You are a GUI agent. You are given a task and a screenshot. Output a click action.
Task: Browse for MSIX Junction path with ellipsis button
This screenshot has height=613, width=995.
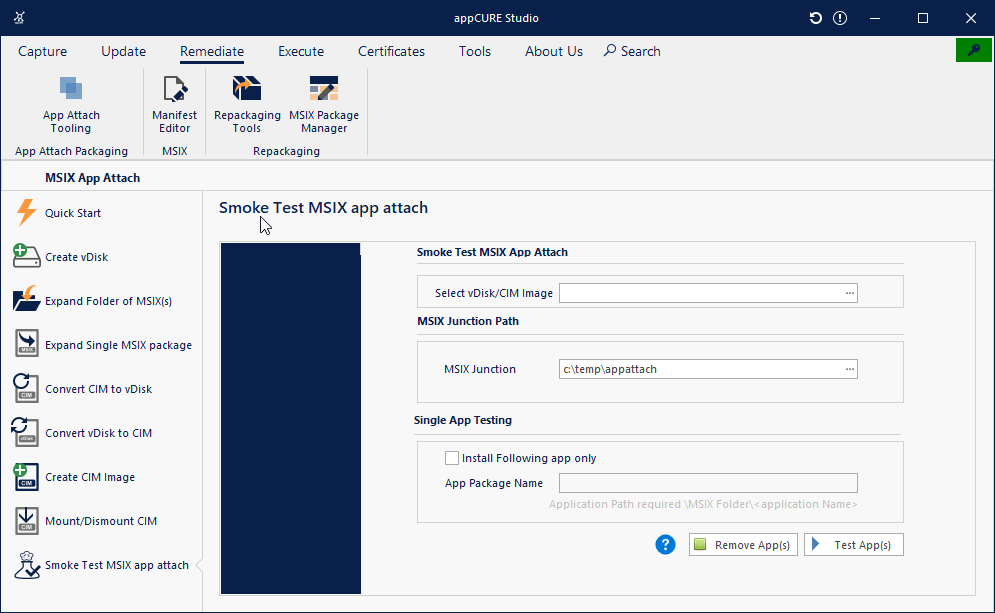(x=850, y=369)
